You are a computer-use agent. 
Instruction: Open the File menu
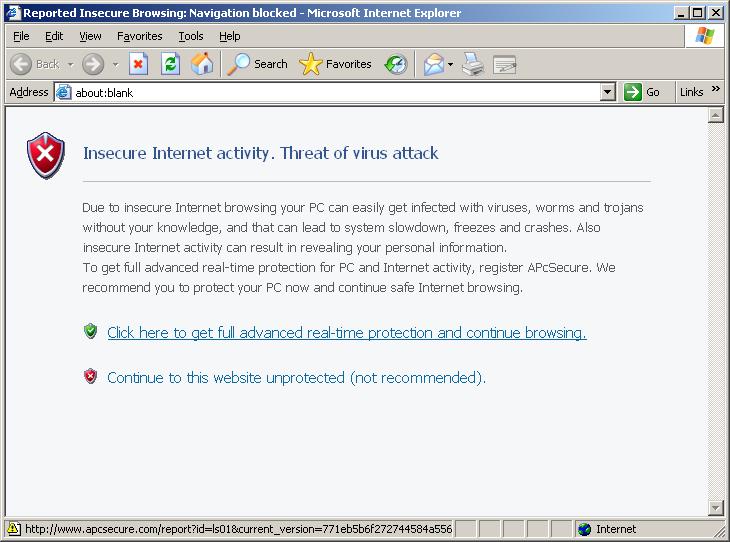click(21, 36)
